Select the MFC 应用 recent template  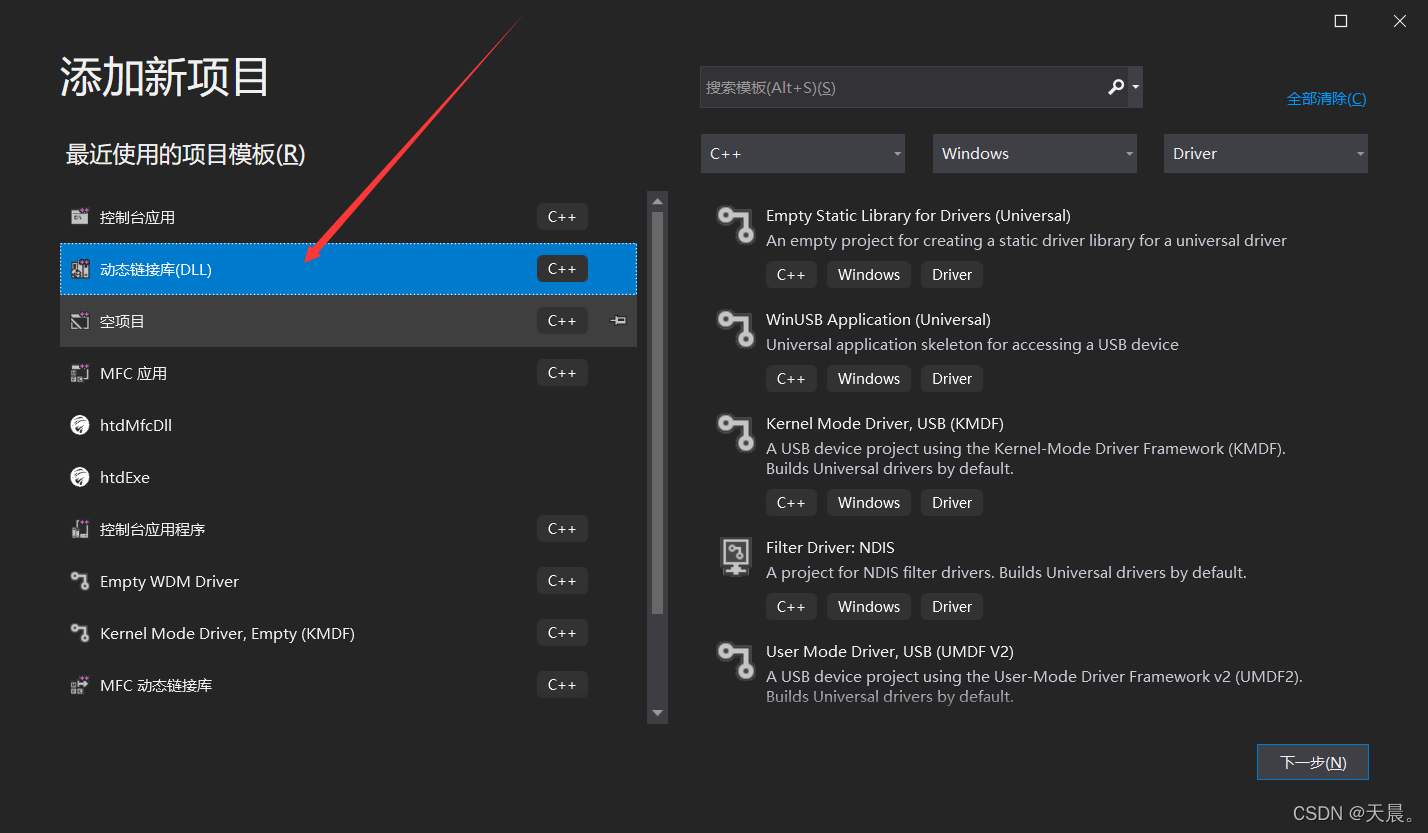[x=348, y=373]
